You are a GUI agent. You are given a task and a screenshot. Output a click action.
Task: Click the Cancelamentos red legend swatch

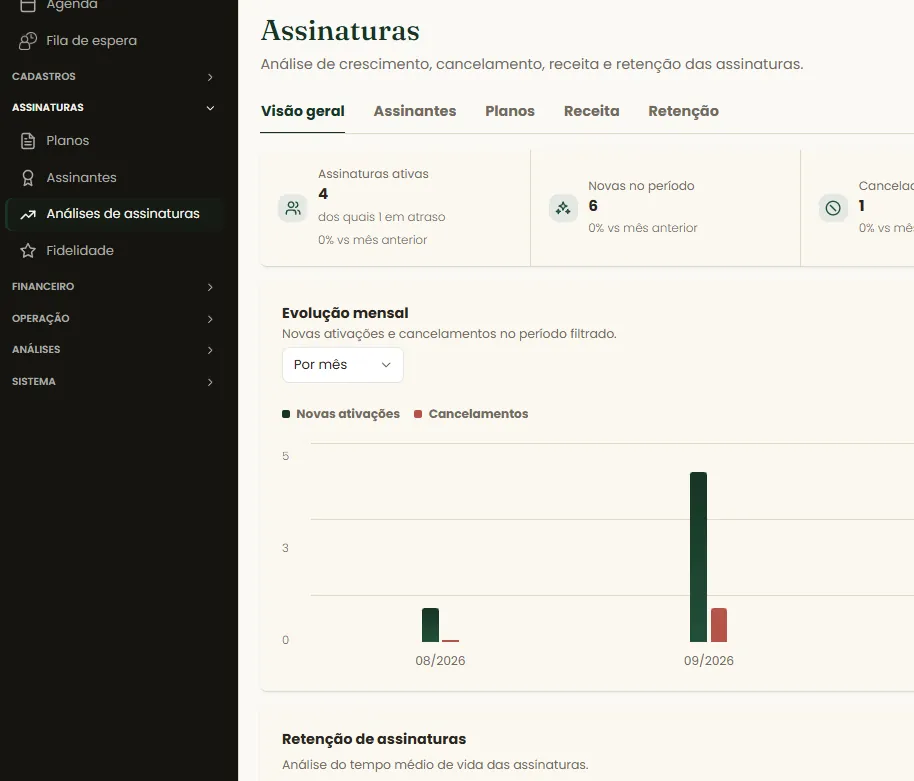(418, 414)
